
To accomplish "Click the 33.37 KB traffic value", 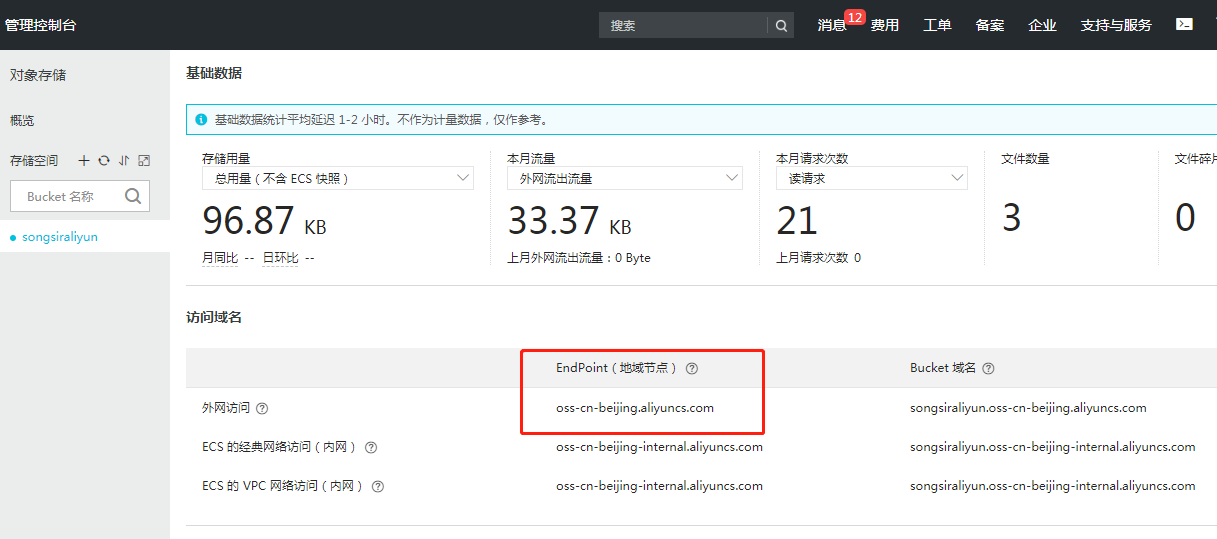I will (x=569, y=220).
